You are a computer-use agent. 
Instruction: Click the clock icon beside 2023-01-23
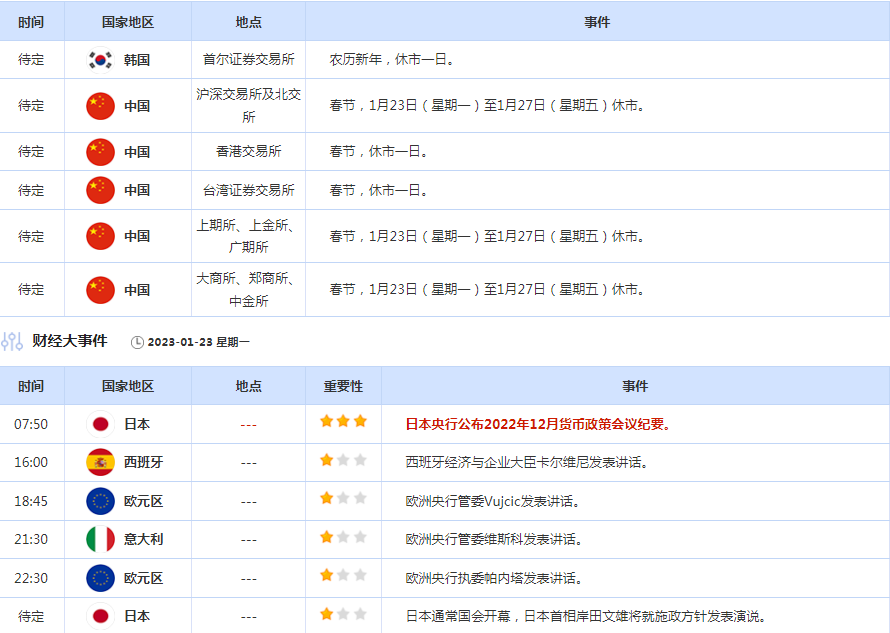tap(137, 342)
